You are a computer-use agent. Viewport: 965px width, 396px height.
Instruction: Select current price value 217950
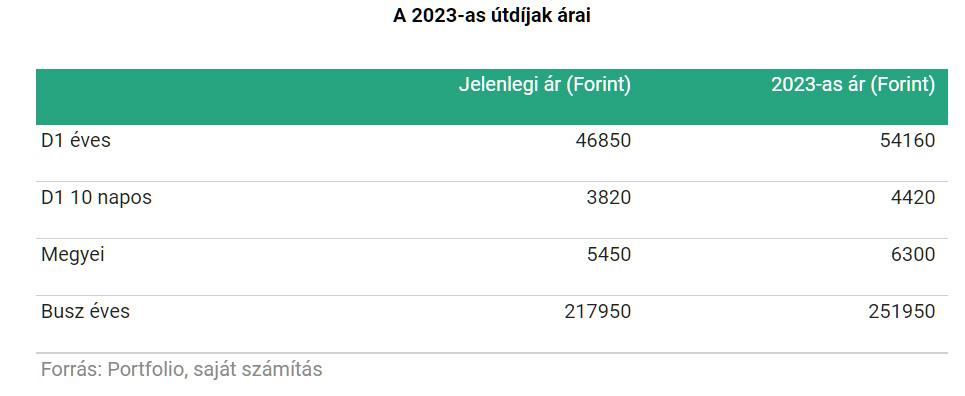598,311
